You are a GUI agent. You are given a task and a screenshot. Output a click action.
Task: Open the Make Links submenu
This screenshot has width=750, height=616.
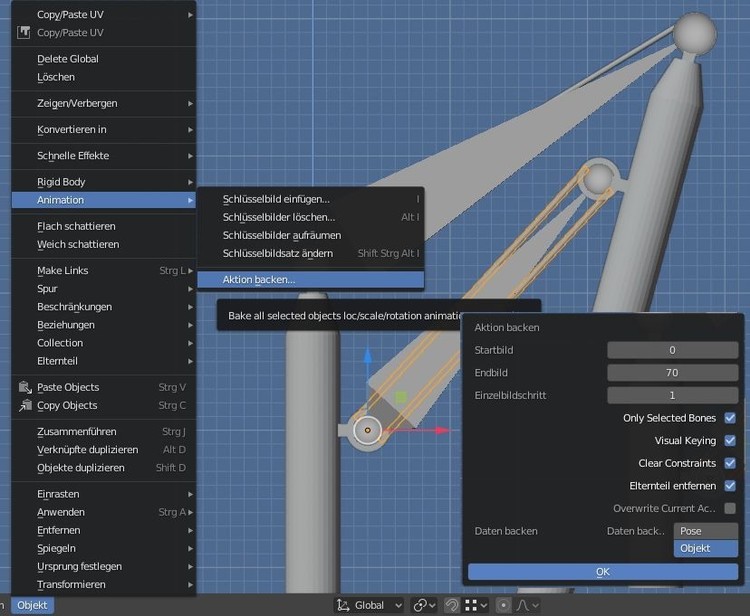[x=104, y=270]
